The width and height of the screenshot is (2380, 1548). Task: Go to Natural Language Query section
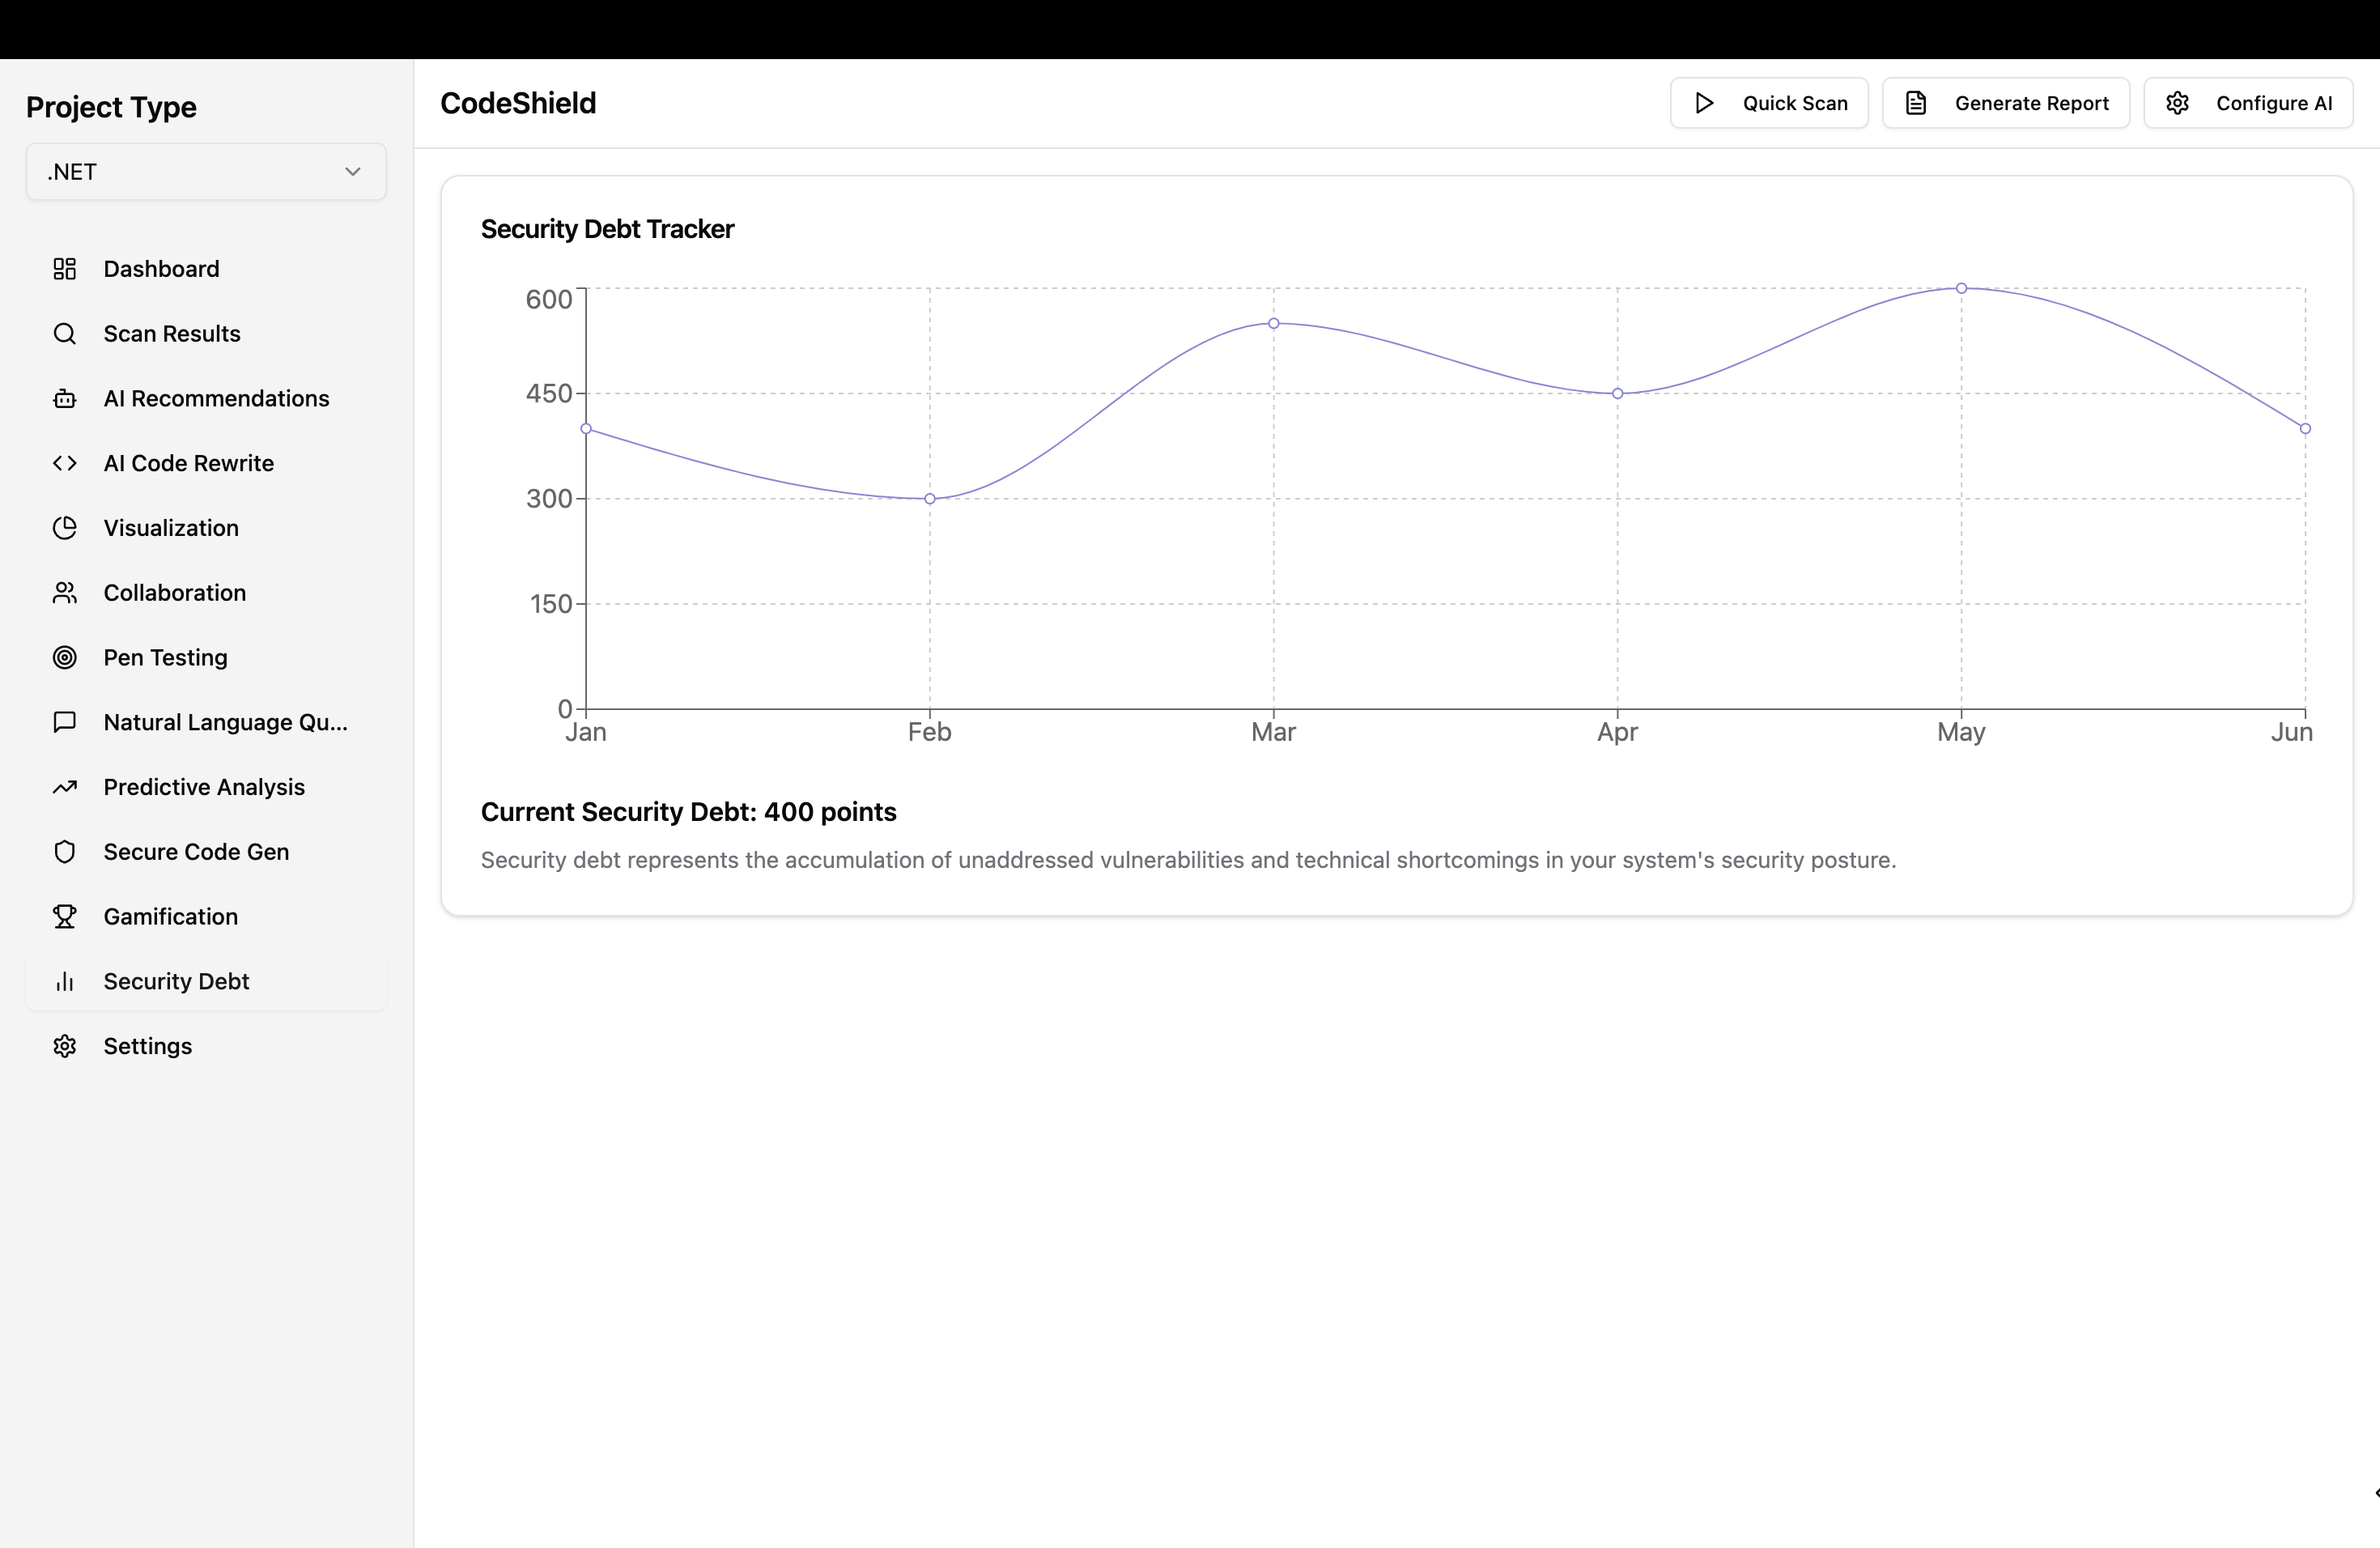225,723
